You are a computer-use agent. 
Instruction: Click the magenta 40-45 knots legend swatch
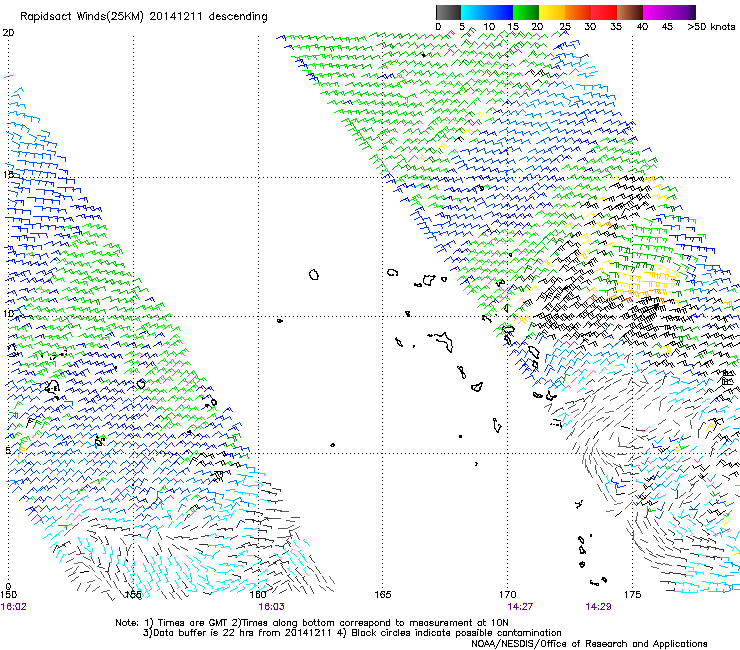(656, 12)
